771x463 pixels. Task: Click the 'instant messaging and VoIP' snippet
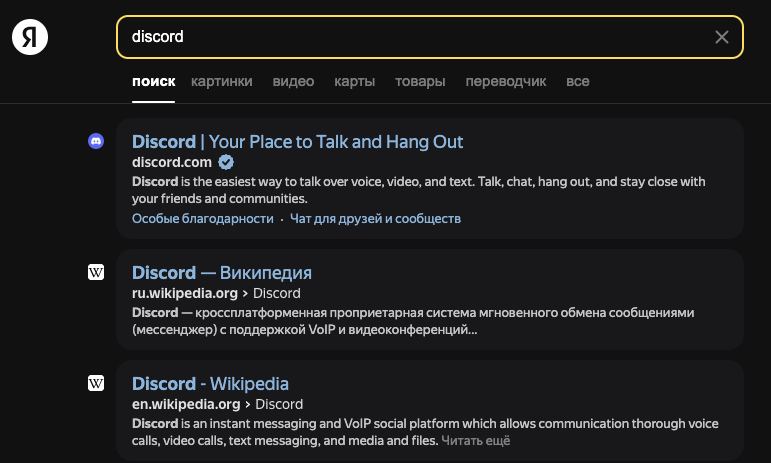[425, 432]
